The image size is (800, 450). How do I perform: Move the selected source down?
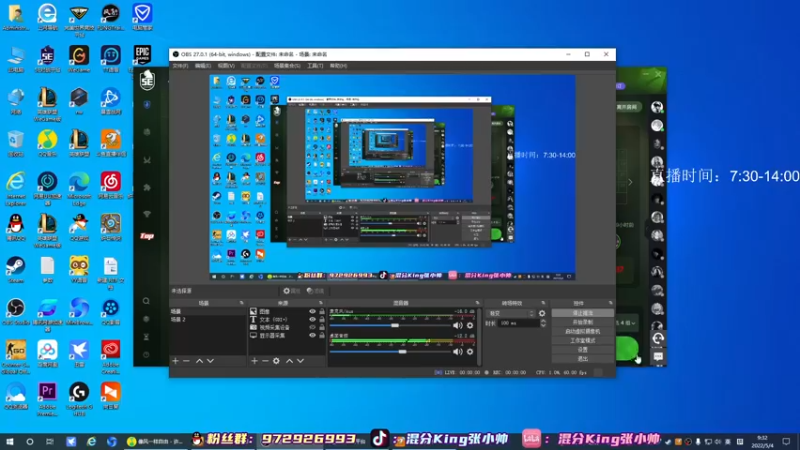tap(301, 361)
